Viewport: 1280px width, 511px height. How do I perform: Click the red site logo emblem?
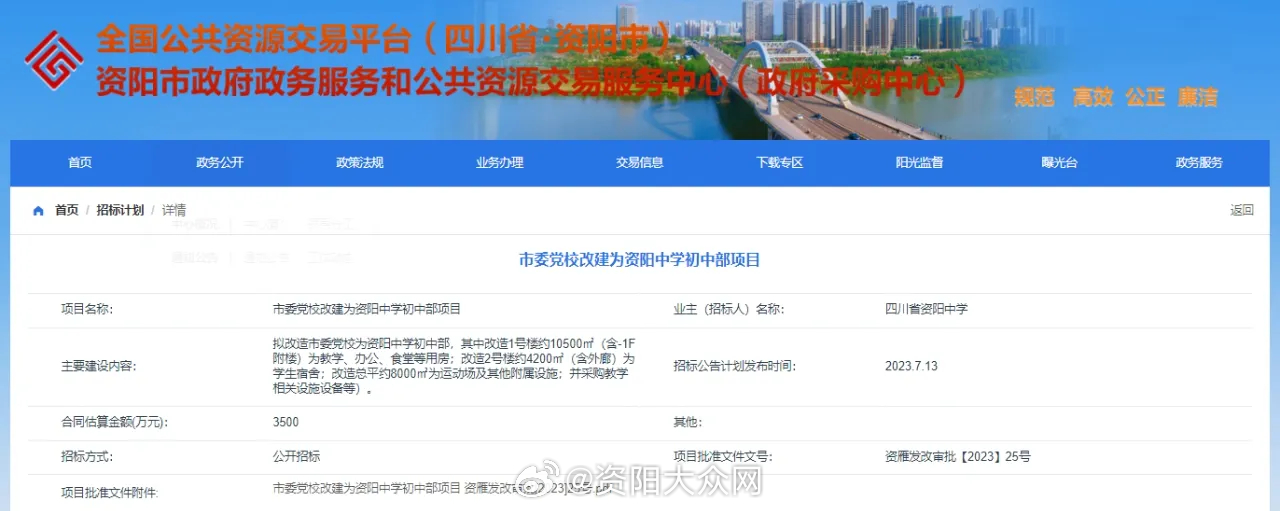[54, 60]
